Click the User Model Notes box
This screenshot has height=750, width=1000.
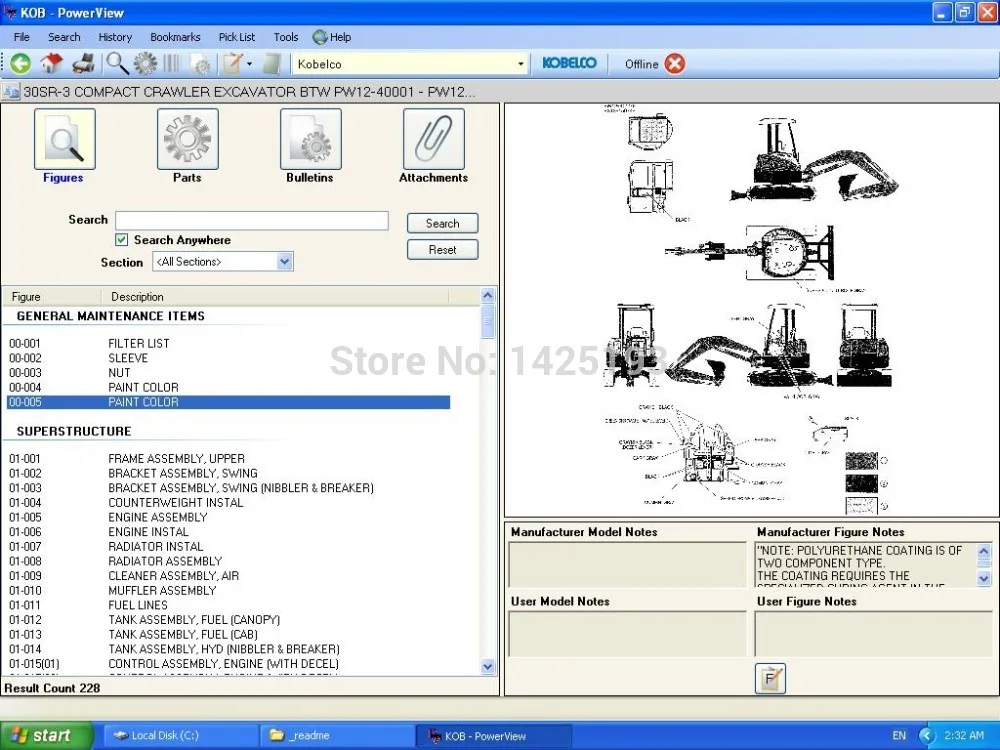tap(627, 633)
